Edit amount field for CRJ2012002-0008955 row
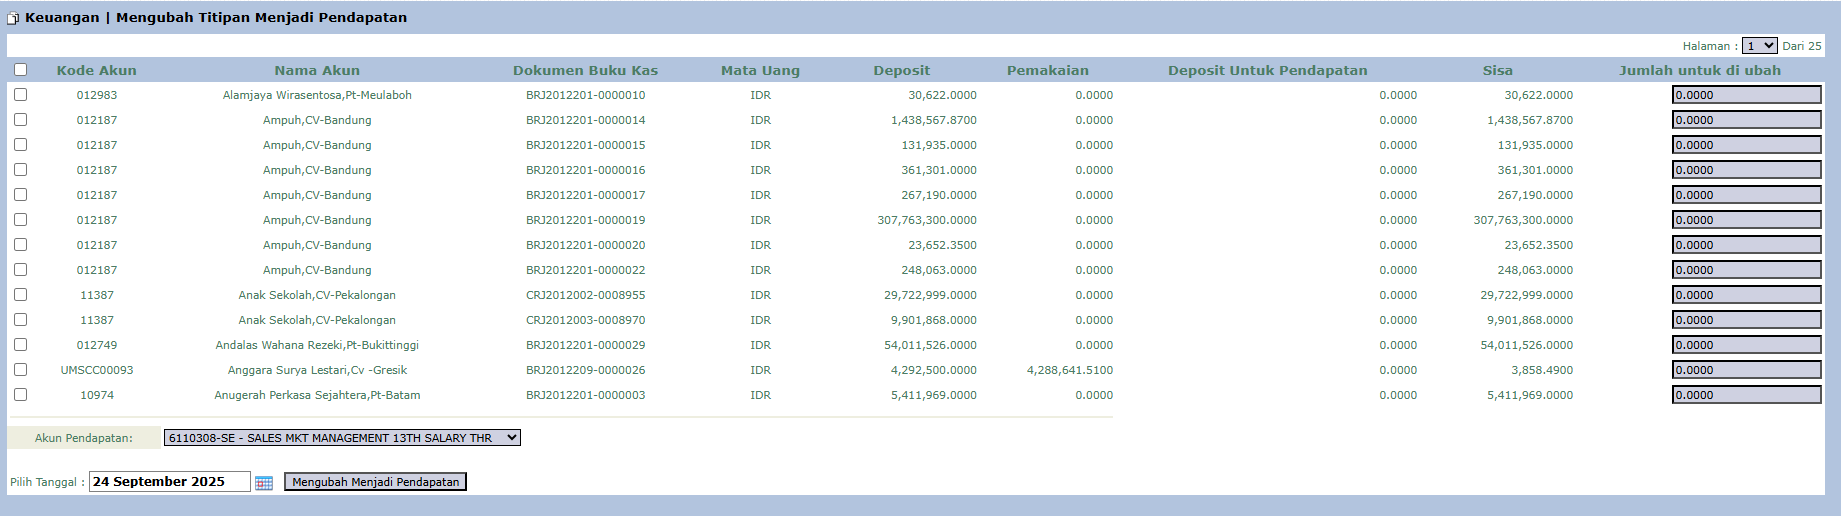1841x516 pixels. tap(1746, 295)
